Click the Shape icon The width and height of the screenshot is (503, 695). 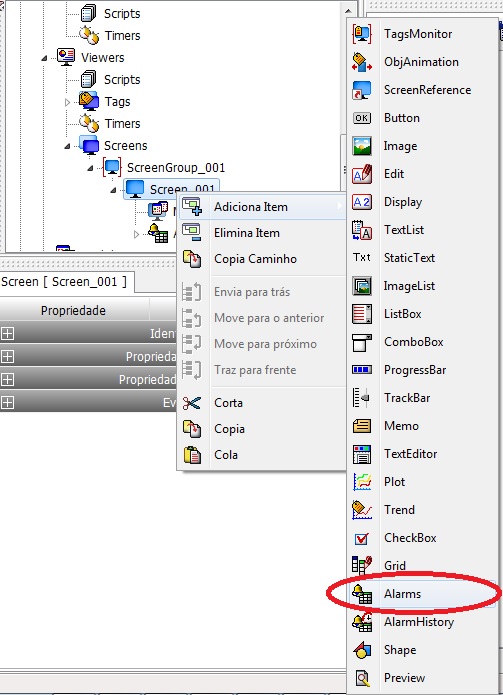click(x=362, y=650)
